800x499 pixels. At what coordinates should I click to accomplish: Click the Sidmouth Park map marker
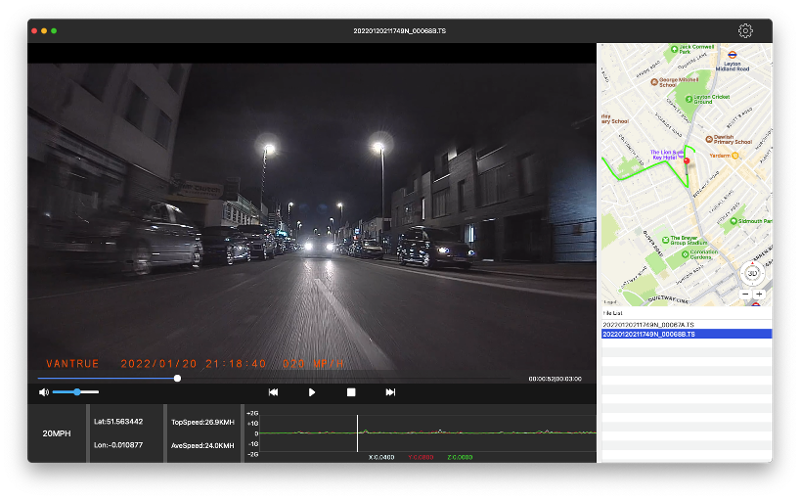[733, 221]
